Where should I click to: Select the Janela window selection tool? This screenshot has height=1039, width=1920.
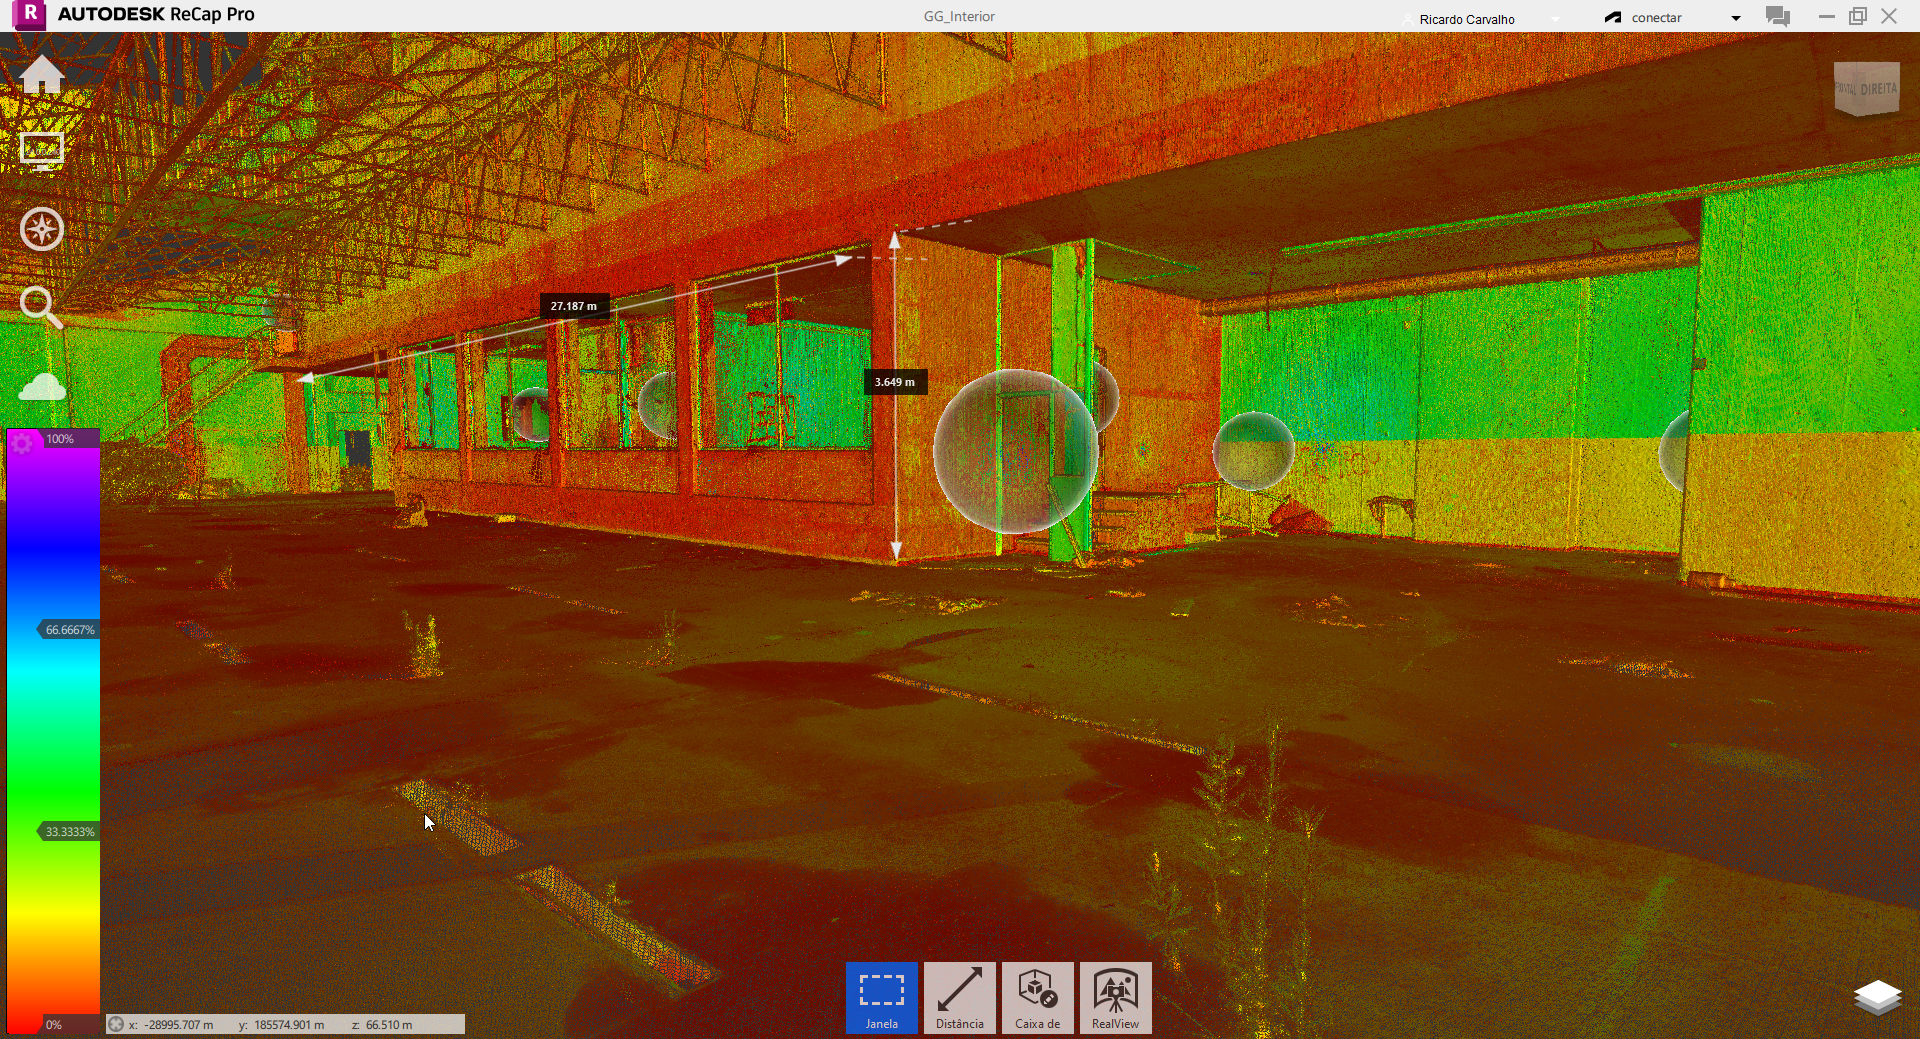point(881,997)
